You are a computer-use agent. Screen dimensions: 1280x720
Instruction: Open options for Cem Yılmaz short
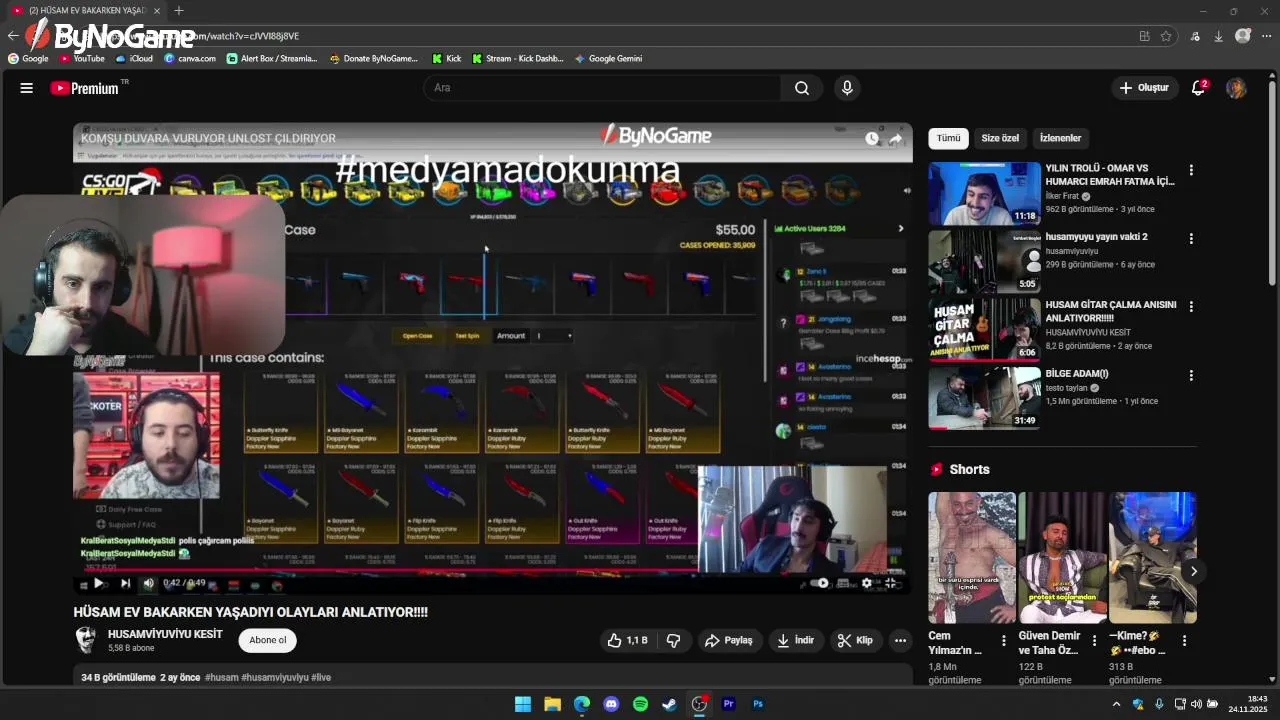1004,640
